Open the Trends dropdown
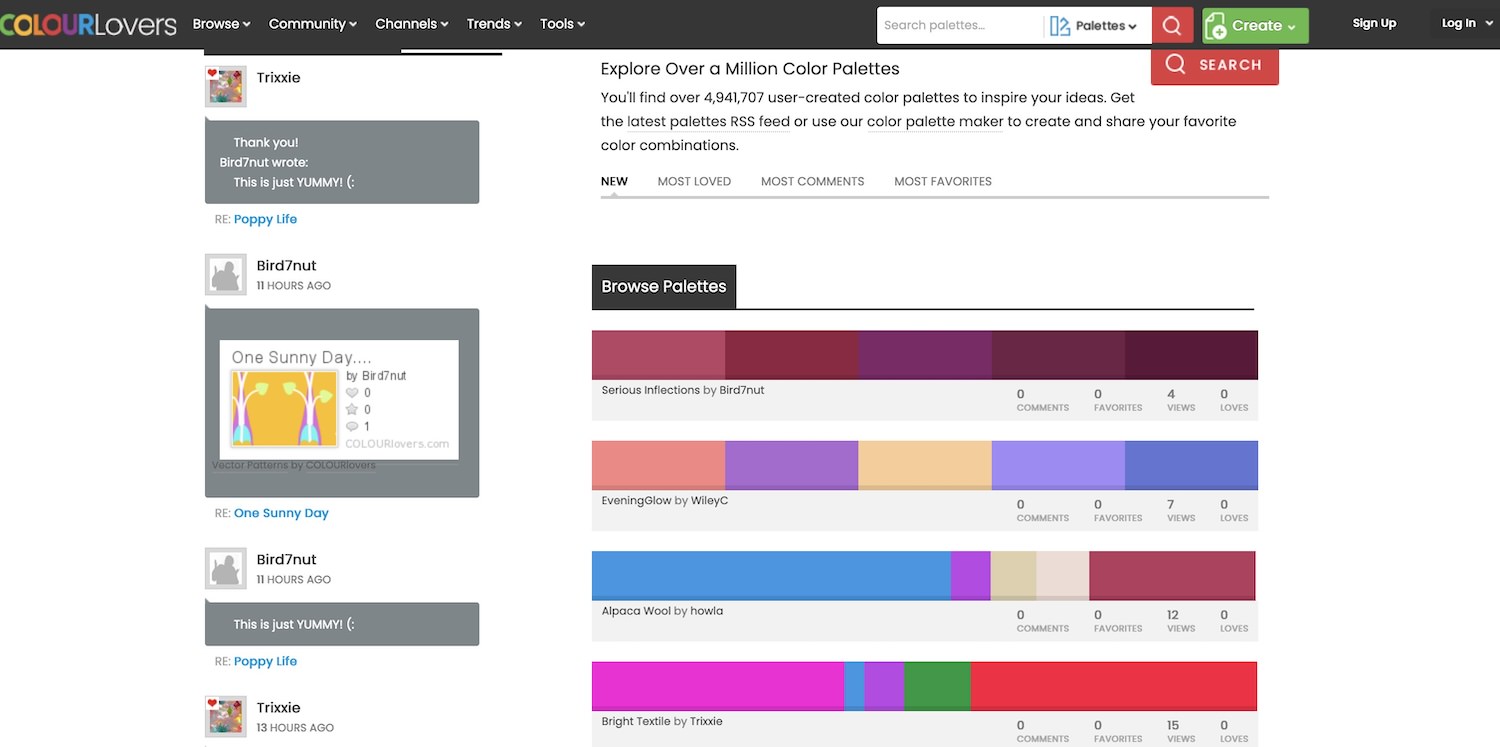Screen dimensions: 1500x747 494,24
